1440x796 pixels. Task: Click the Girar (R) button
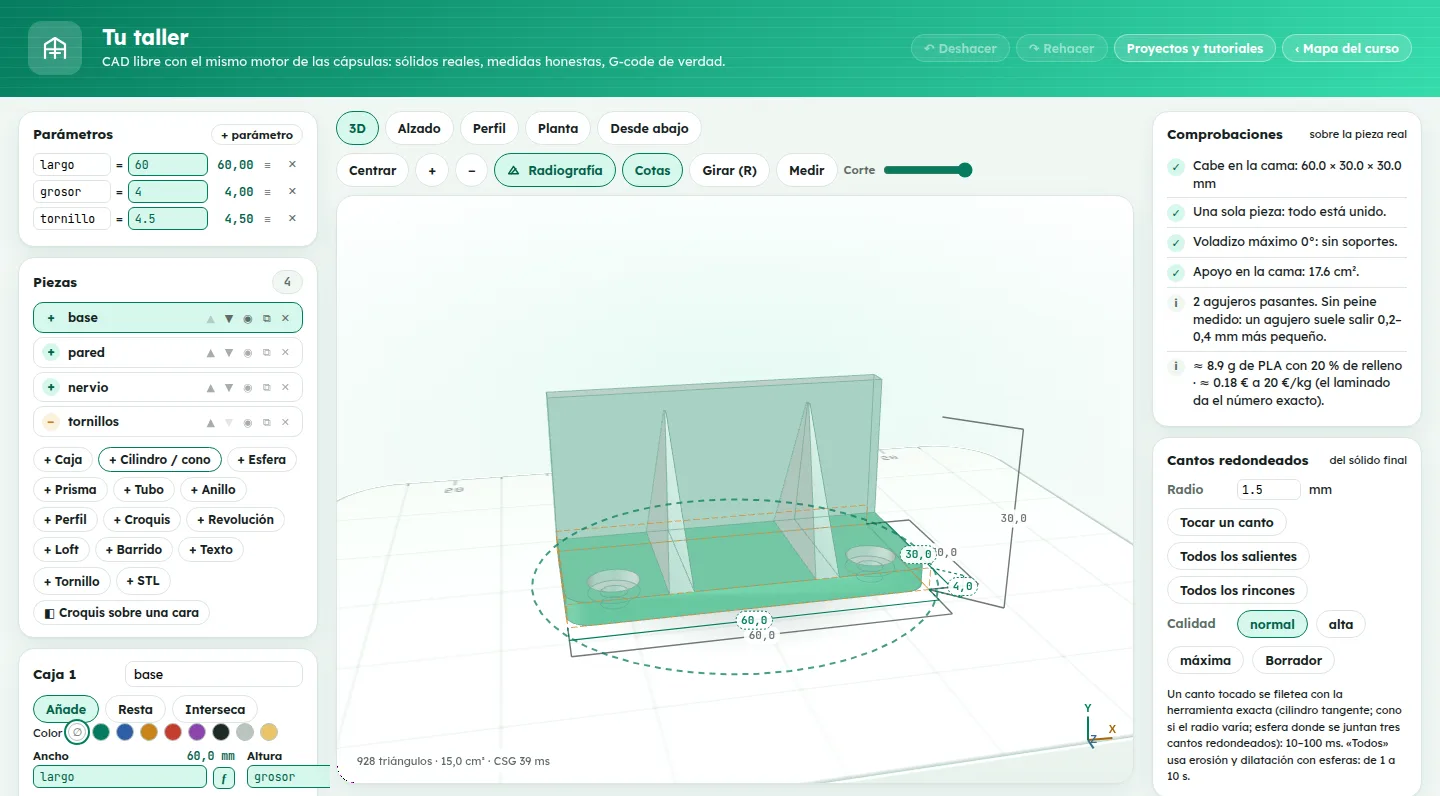[729, 170]
